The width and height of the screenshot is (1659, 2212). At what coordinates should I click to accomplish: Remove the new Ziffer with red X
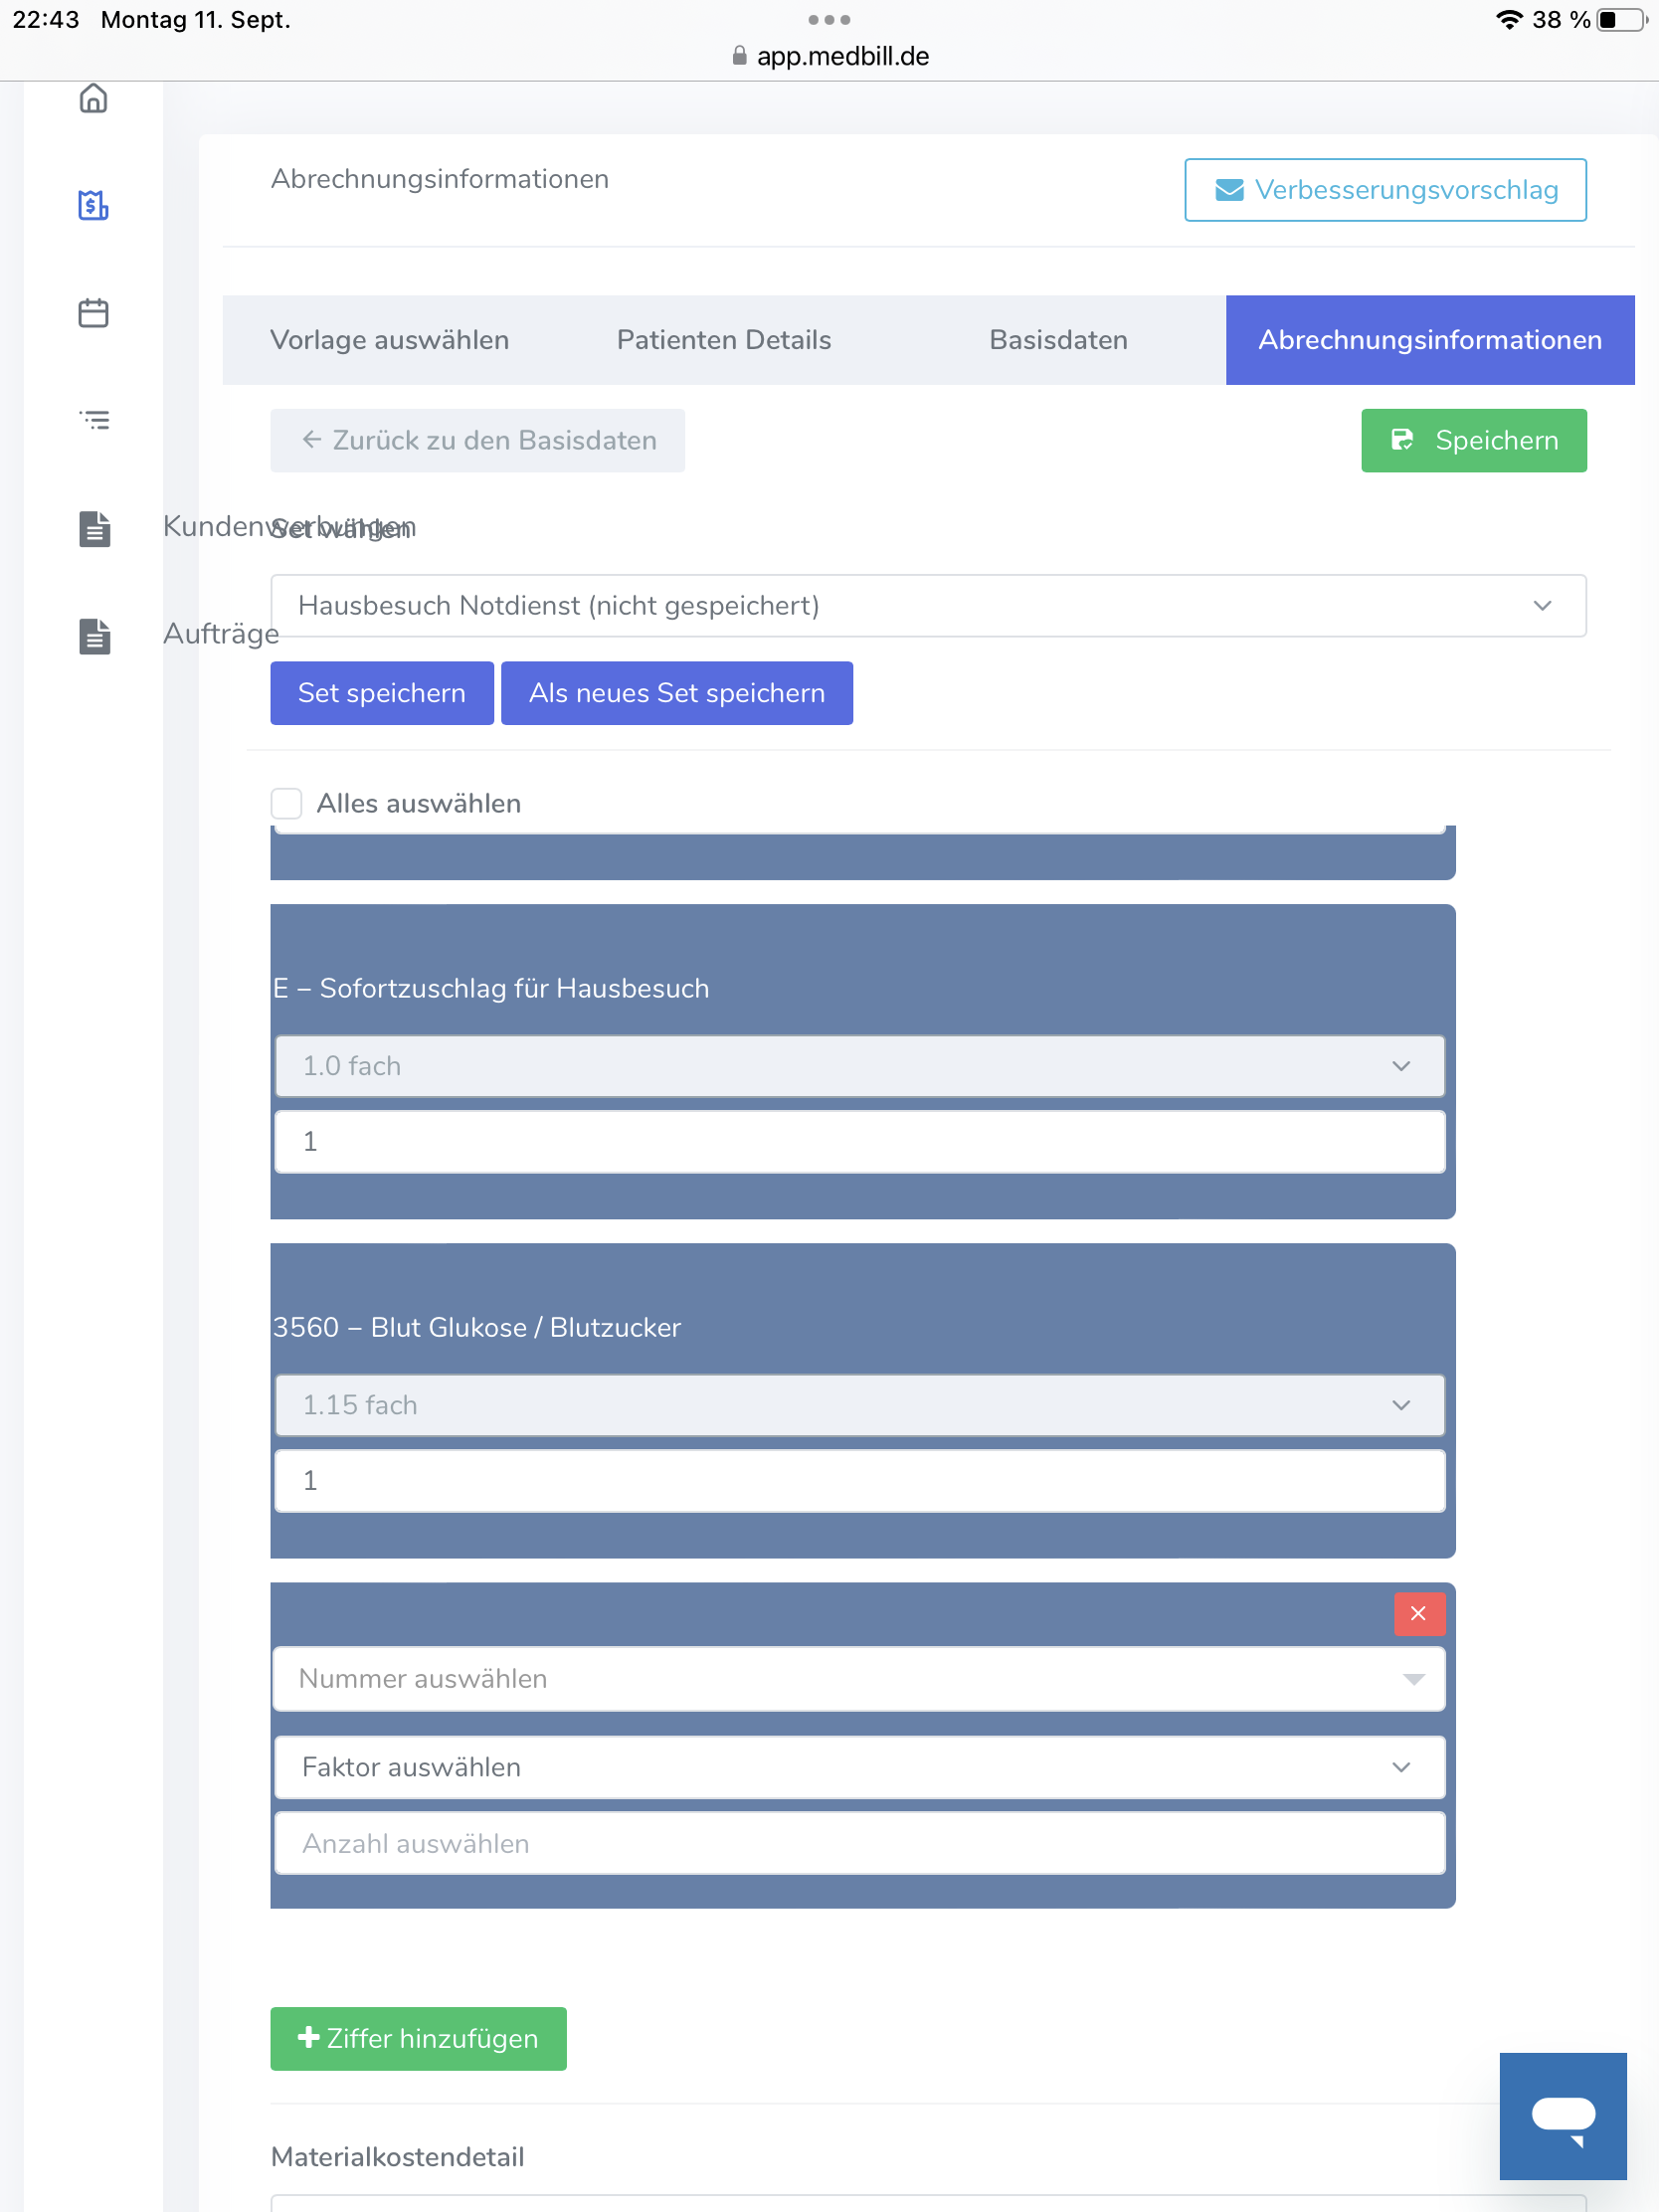tap(1417, 1613)
